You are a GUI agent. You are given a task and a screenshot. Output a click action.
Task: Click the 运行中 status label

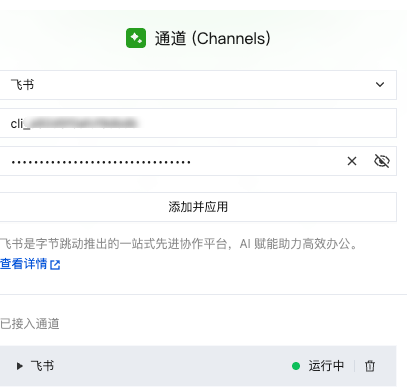[x=326, y=366]
